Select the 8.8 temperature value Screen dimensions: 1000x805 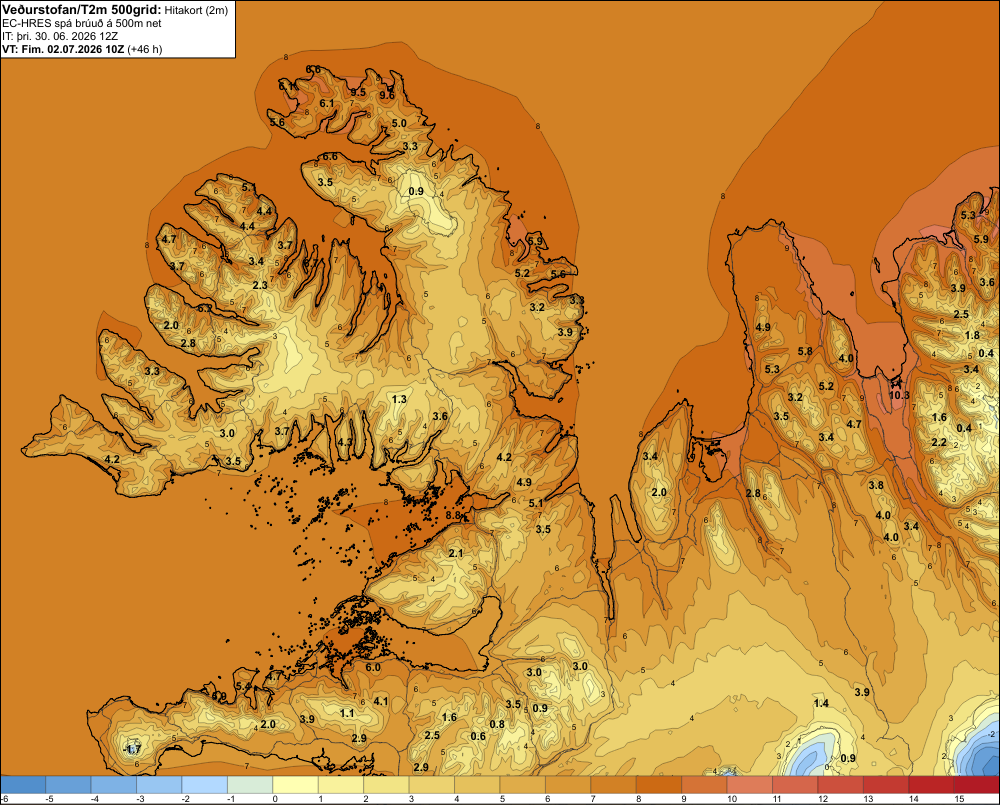pyautogui.click(x=453, y=515)
